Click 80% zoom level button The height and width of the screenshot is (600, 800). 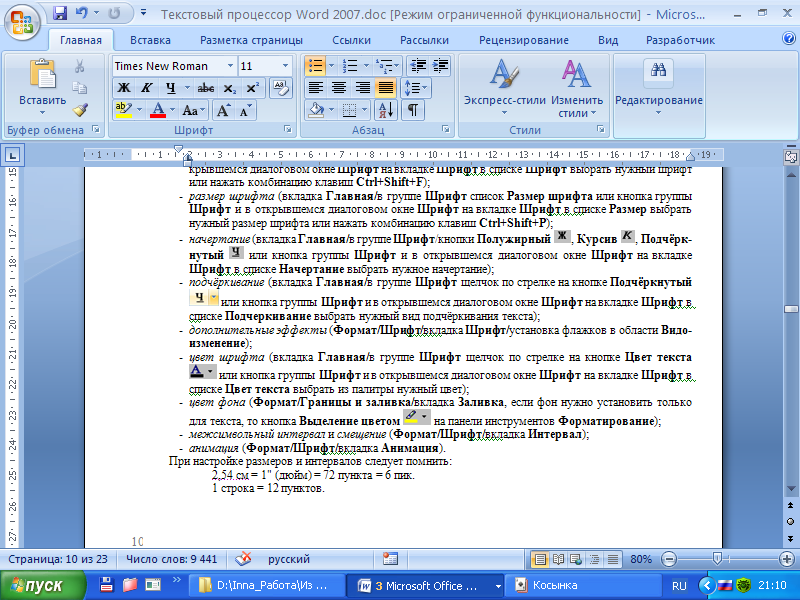click(x=641, y=559)
